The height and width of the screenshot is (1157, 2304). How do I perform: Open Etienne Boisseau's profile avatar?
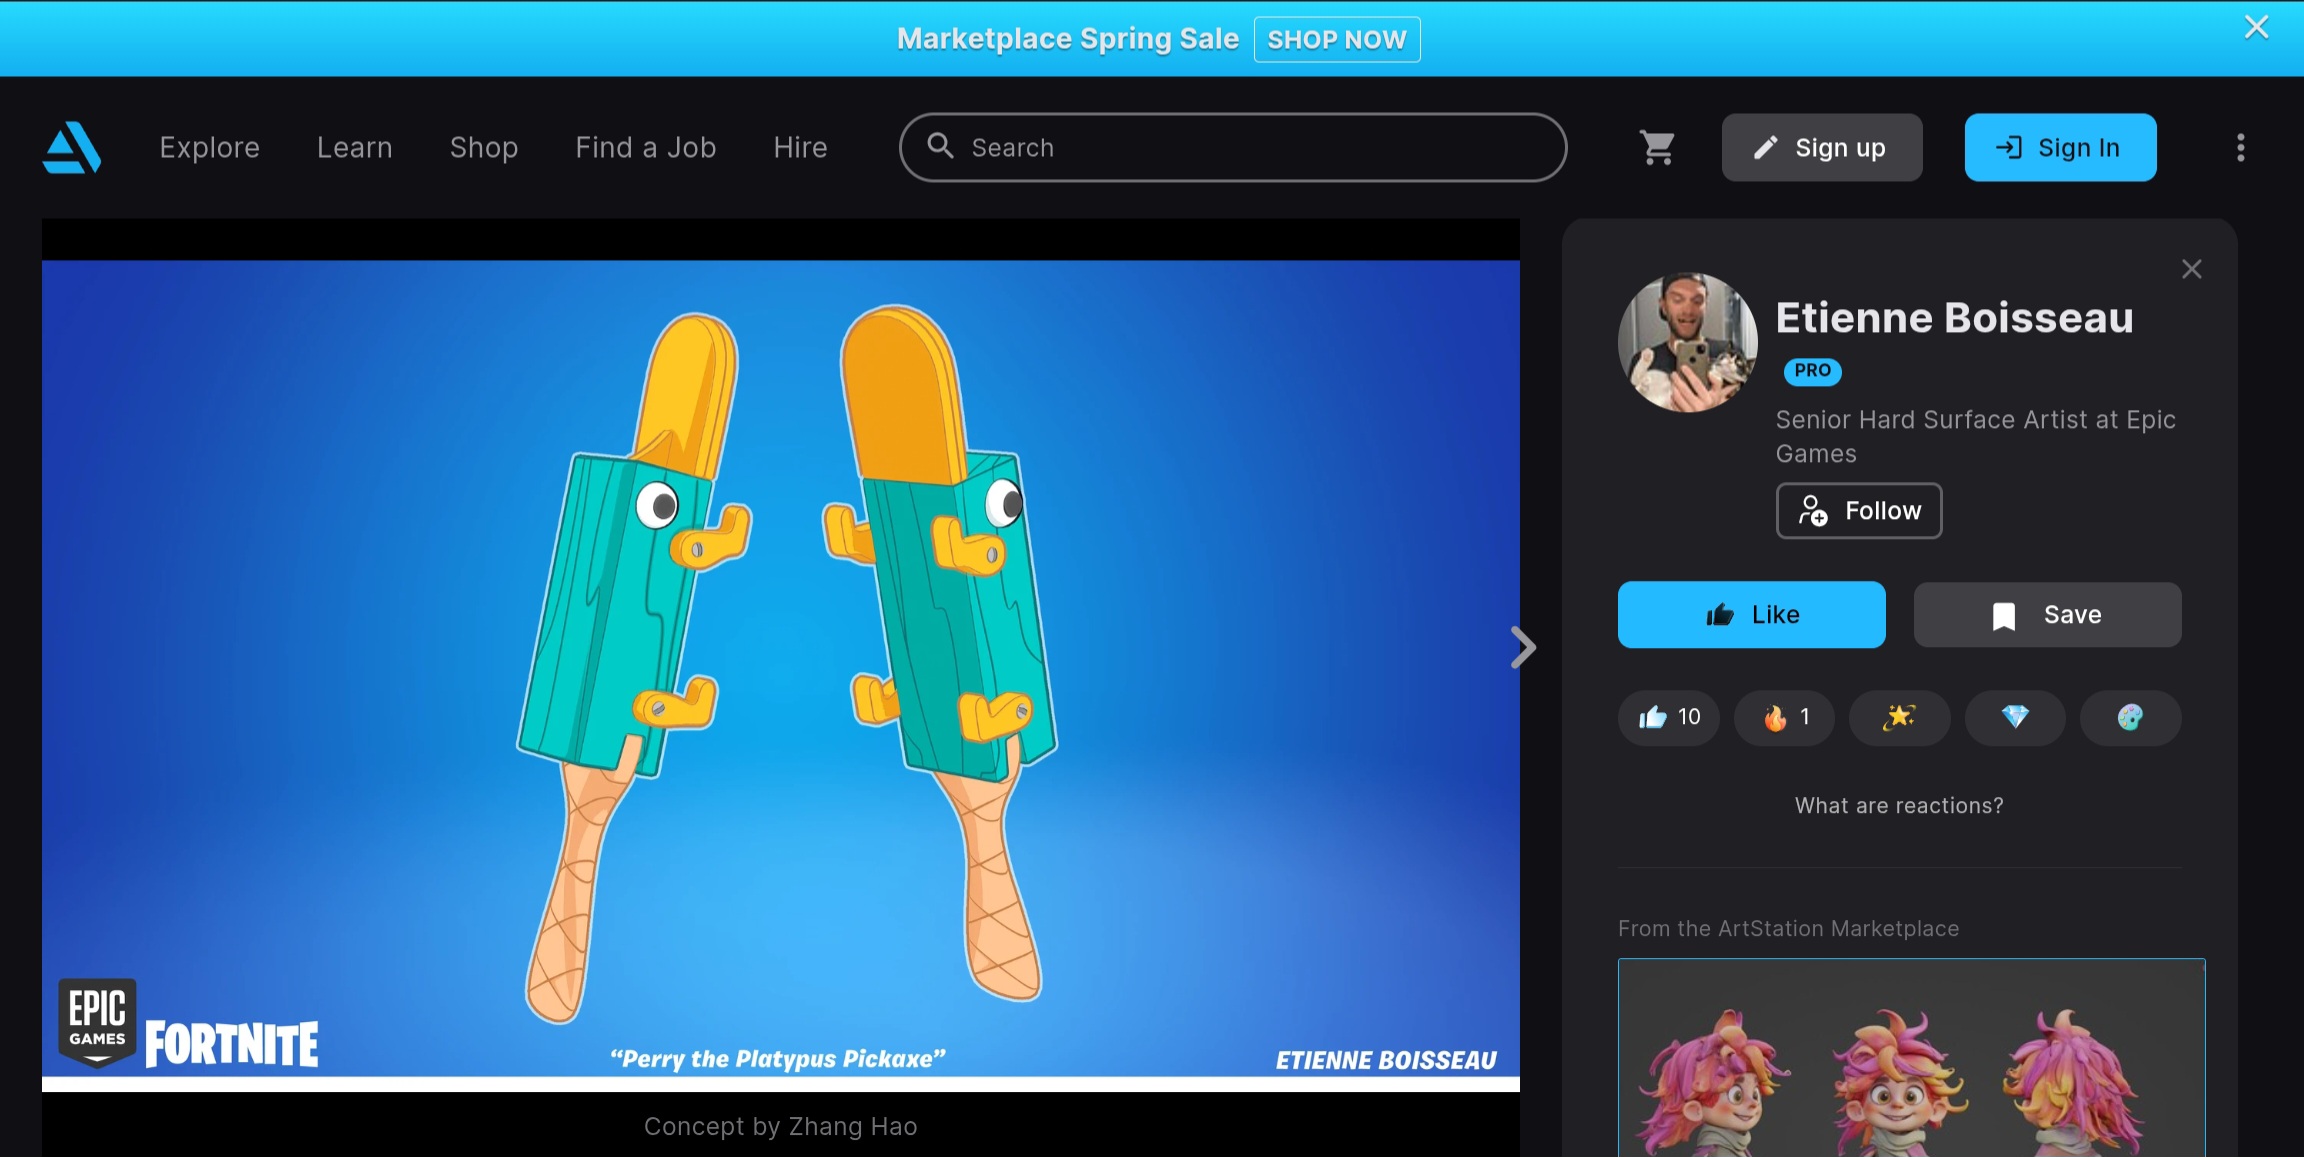point(1687,343)
